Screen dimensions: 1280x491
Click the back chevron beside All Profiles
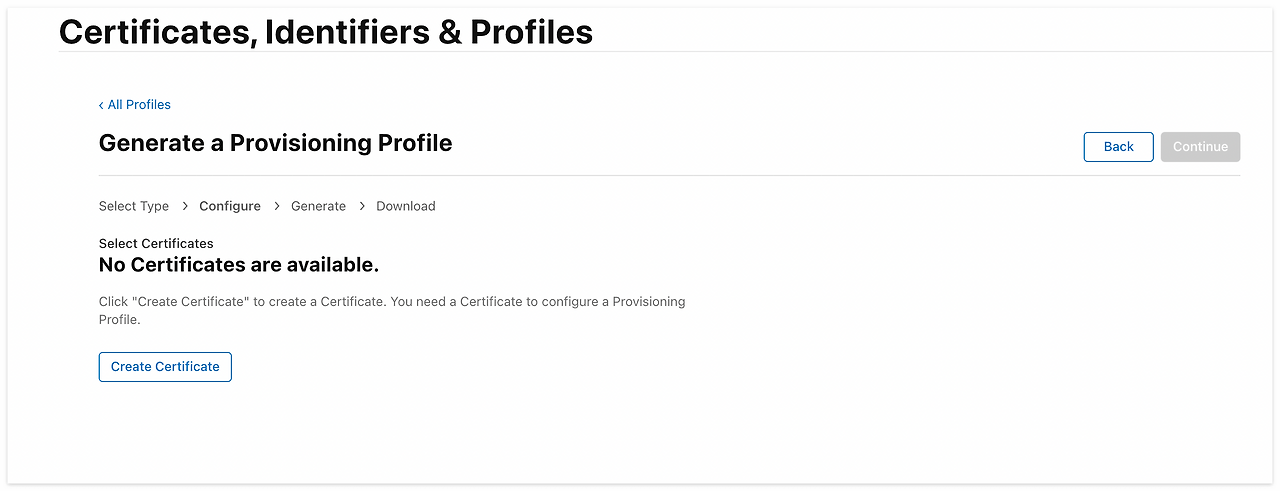point(101,105)
